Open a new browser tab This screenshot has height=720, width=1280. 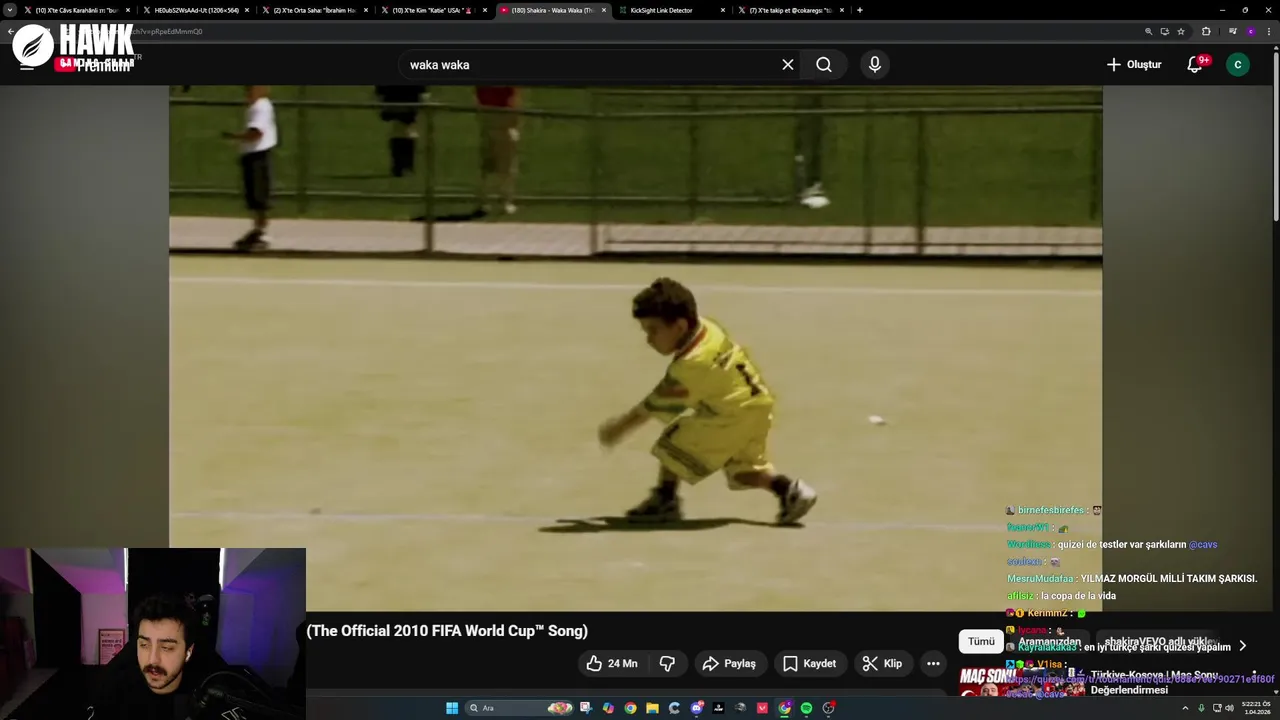[860, 10]
